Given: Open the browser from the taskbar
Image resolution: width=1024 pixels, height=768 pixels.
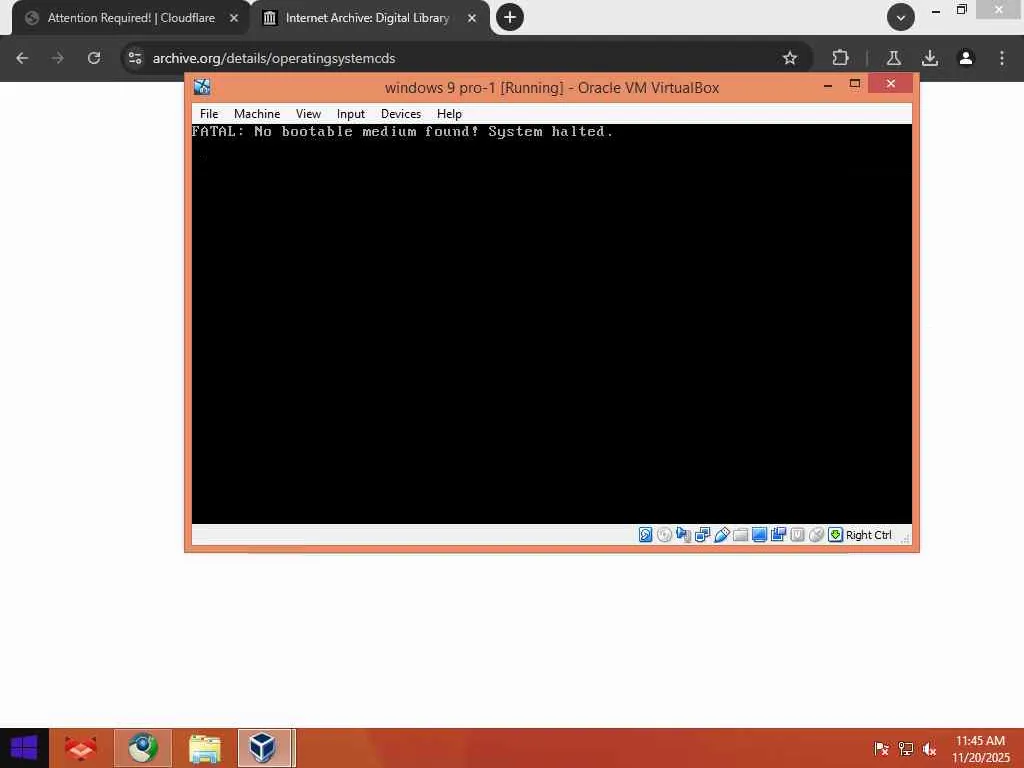Looking at the screenshot, I should click(142, 748).
